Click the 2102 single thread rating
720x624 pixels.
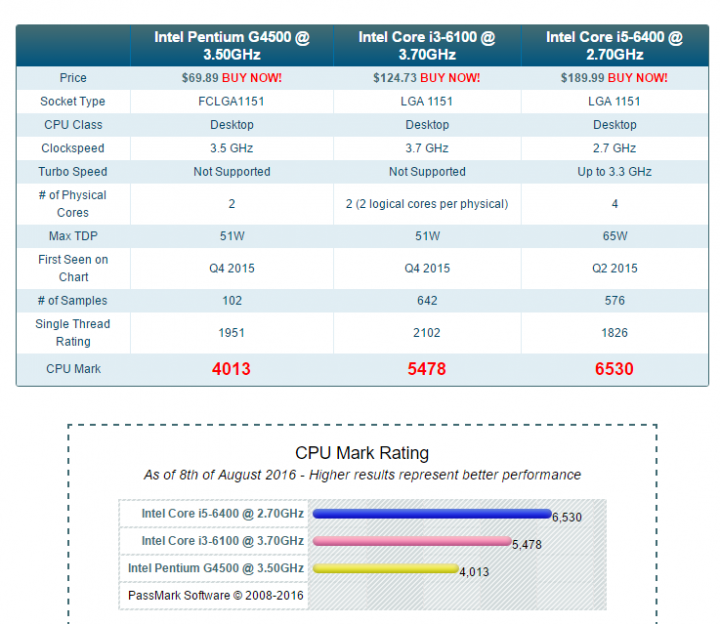427,333
